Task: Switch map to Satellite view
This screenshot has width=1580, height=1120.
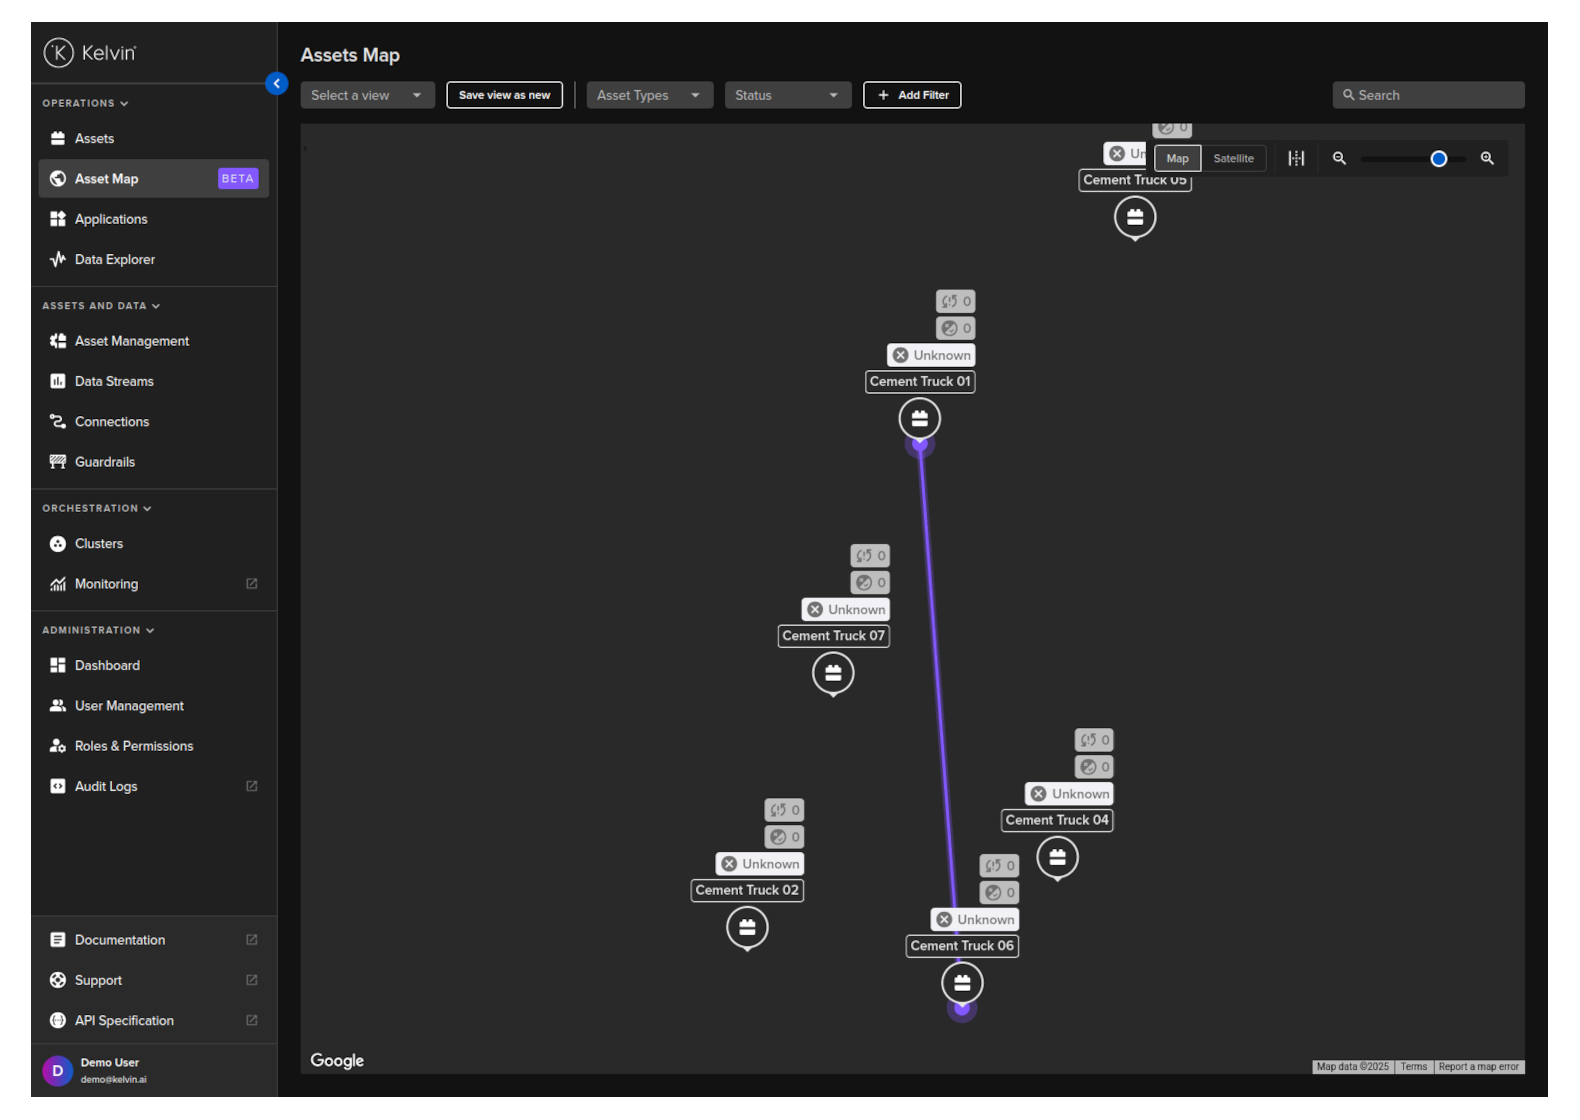Action: click(1233, 158)
